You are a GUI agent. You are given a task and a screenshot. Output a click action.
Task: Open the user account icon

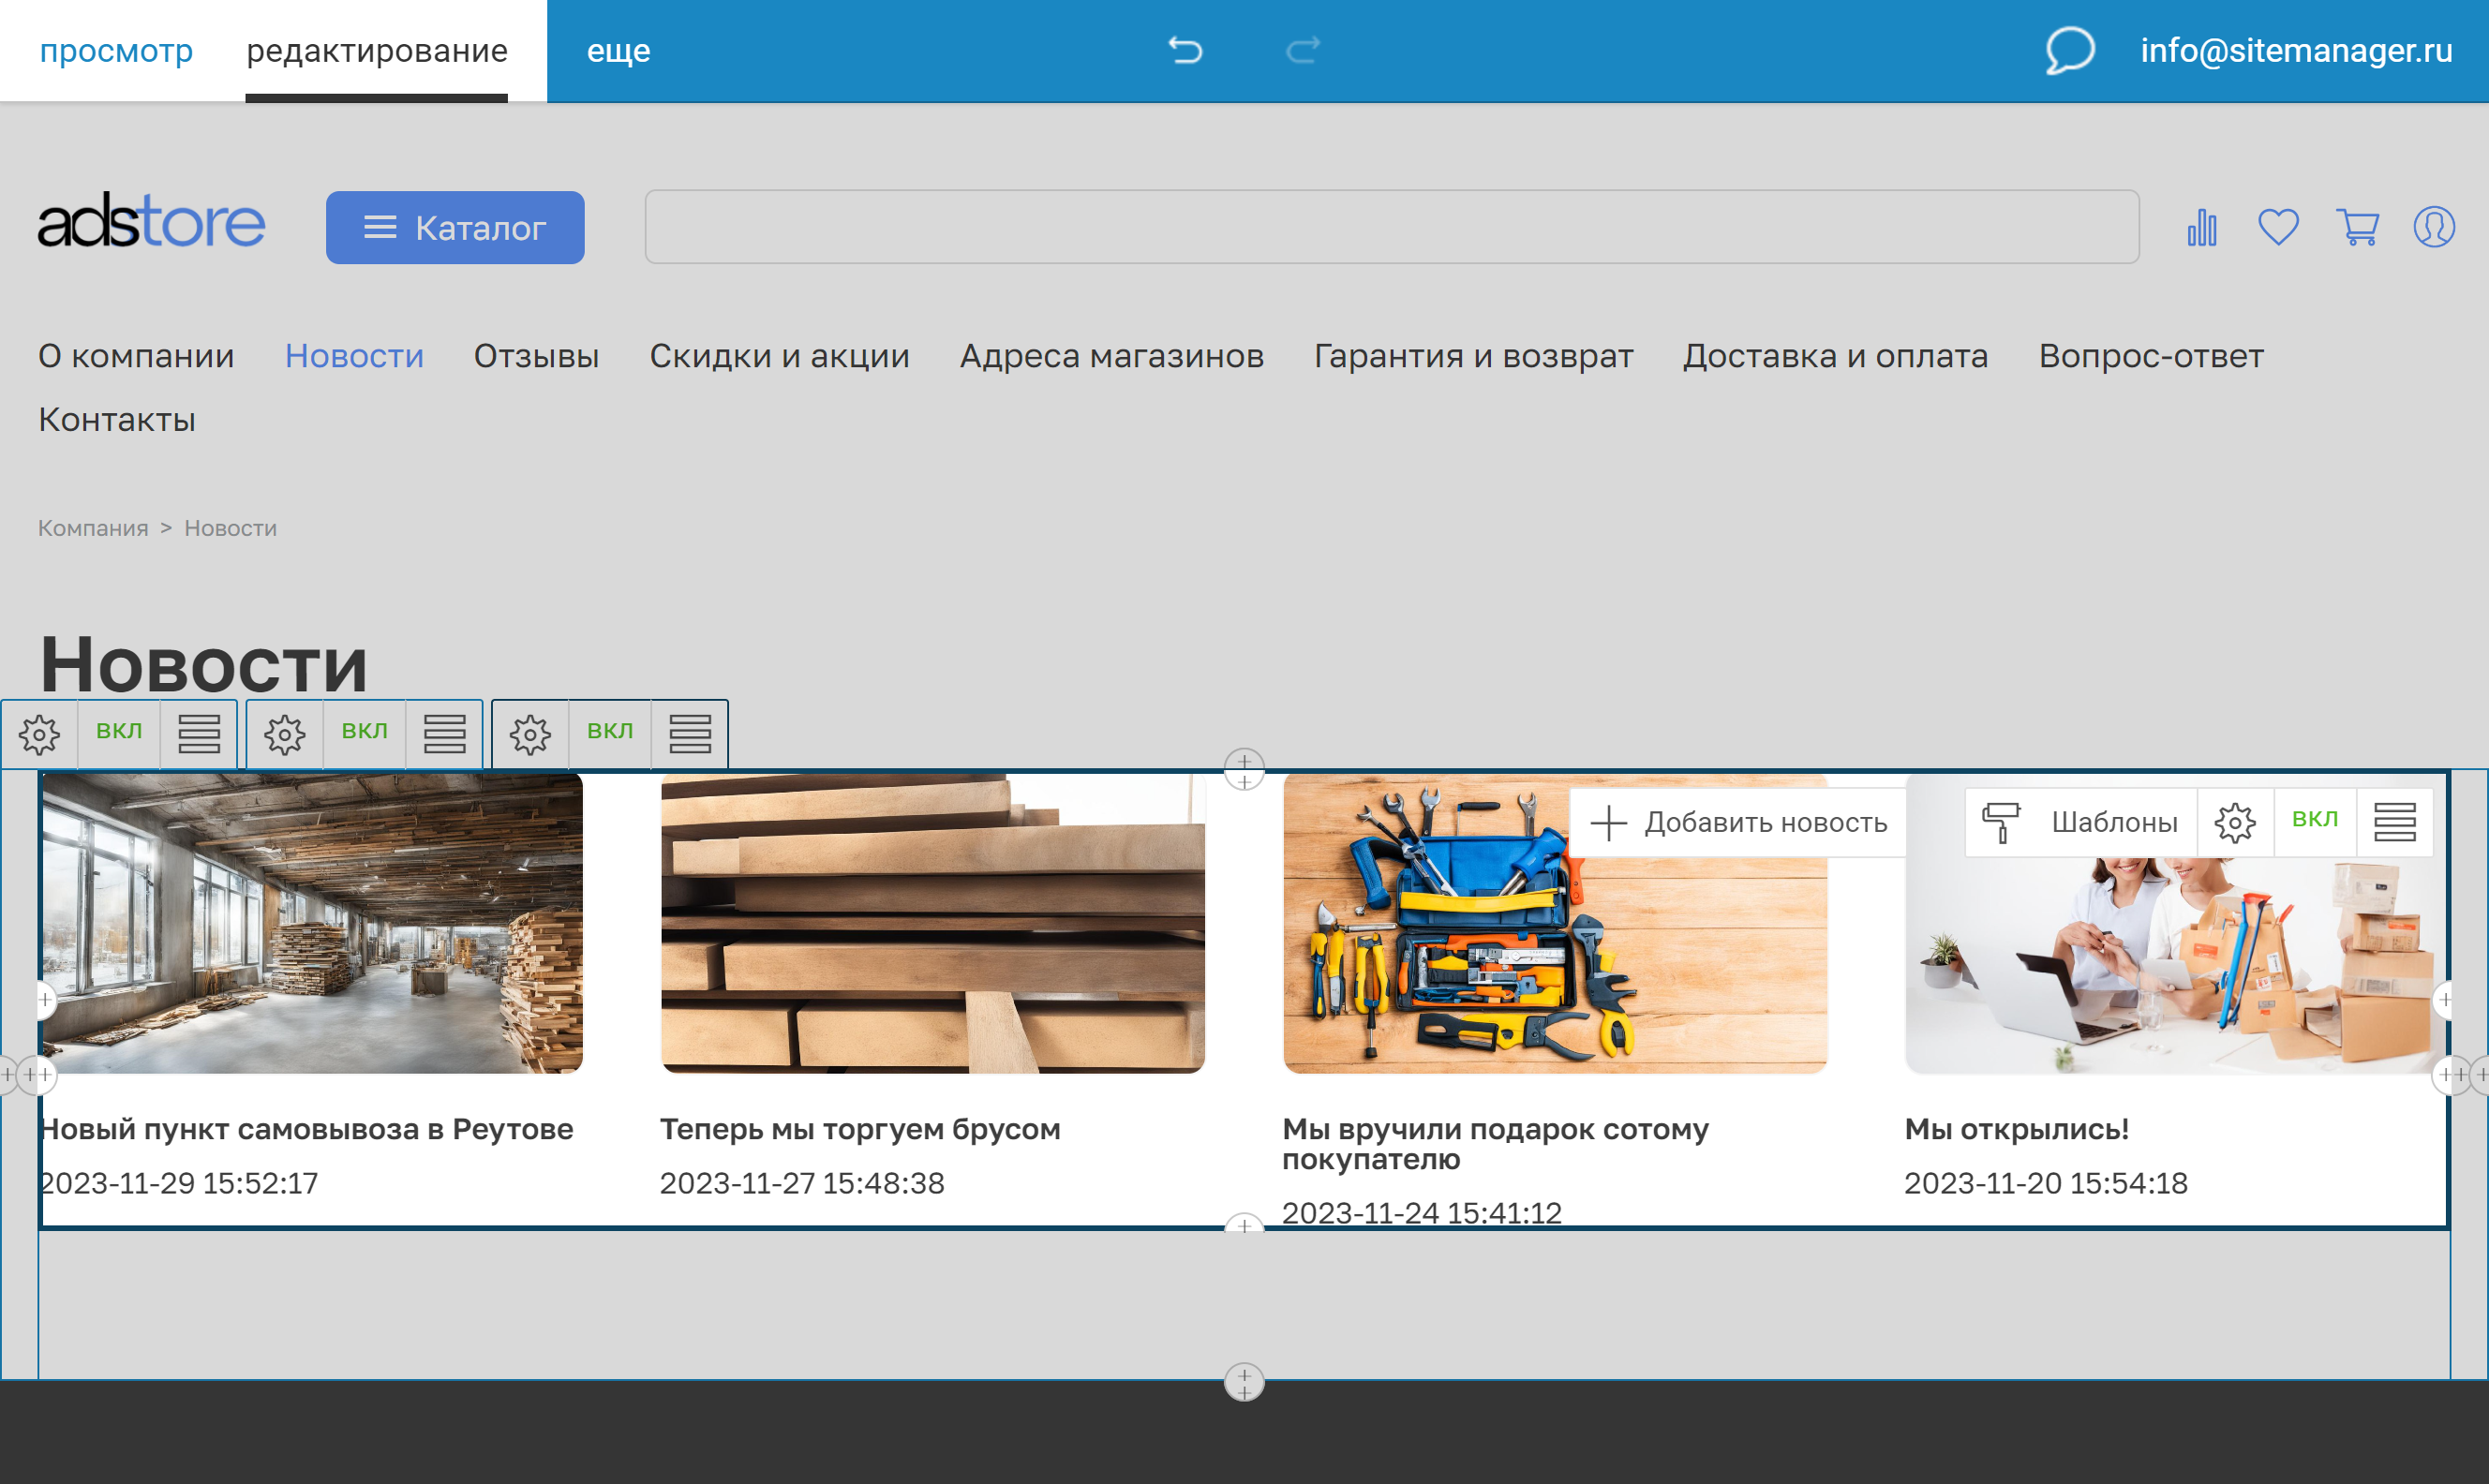[x=2434, y=227]
